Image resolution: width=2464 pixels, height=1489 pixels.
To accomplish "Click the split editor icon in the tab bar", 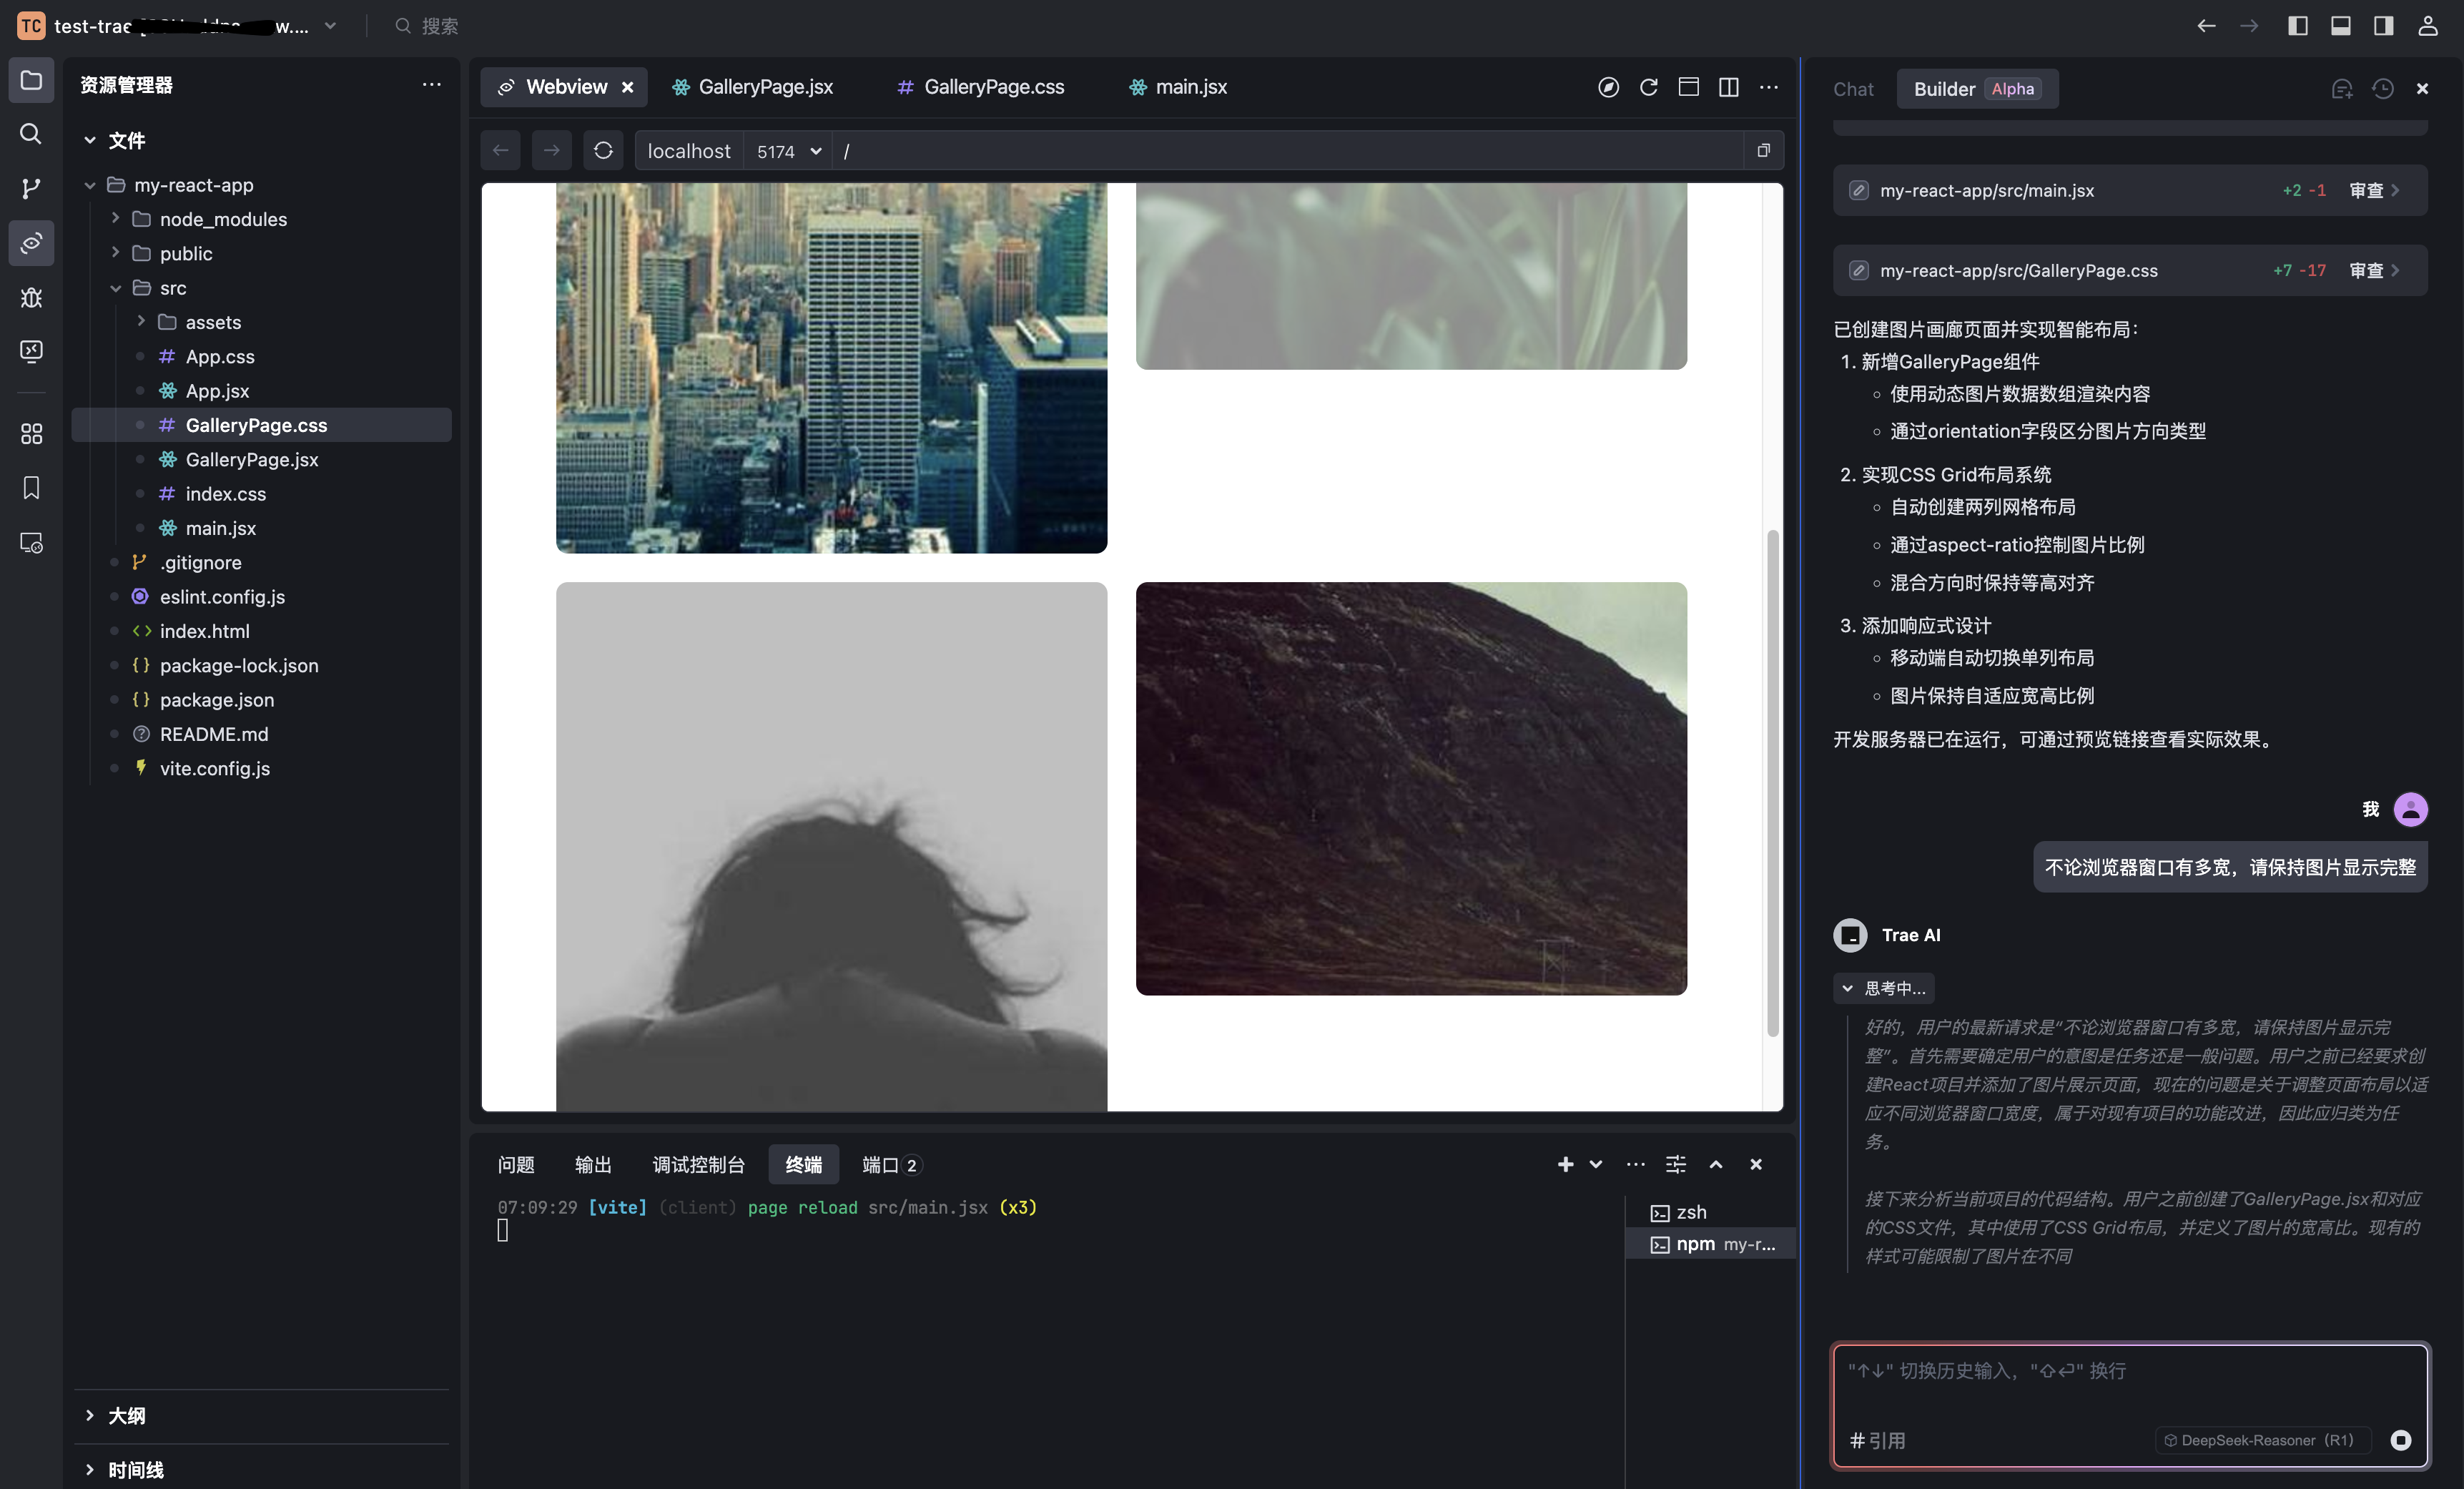I will click(x=1728, y=87).
